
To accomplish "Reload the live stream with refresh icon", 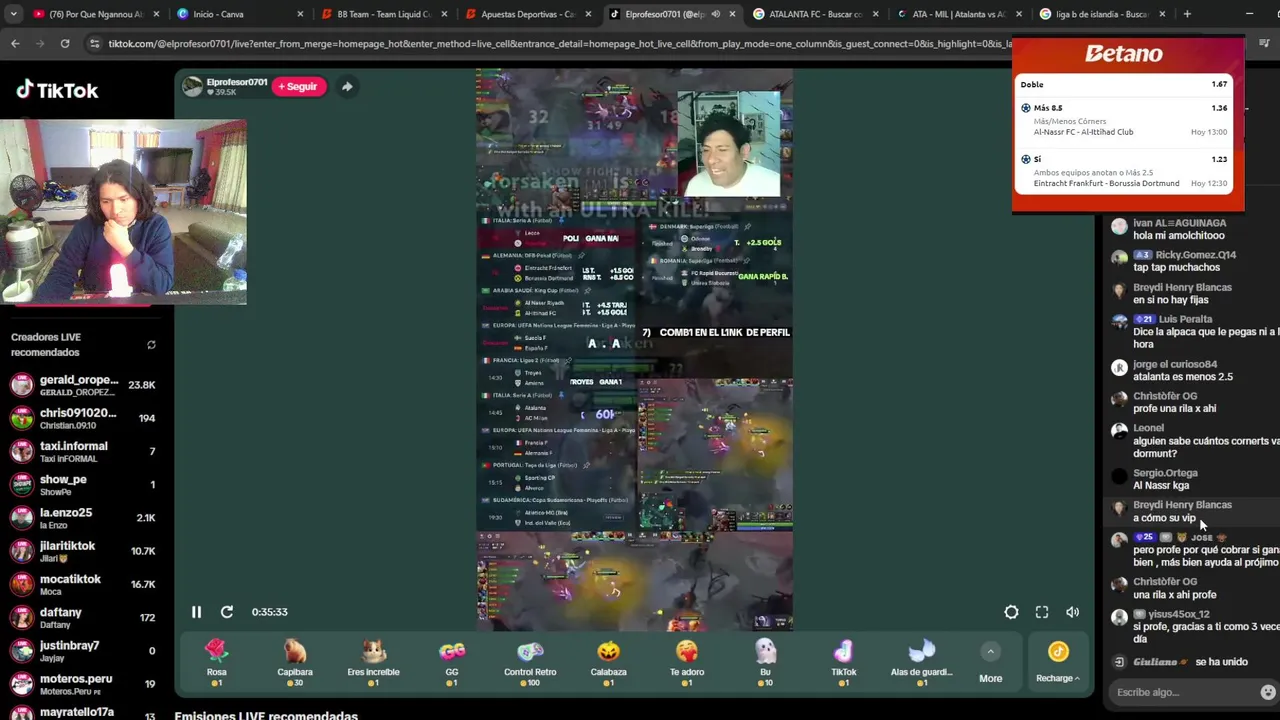I will click(x=227, y=612).
